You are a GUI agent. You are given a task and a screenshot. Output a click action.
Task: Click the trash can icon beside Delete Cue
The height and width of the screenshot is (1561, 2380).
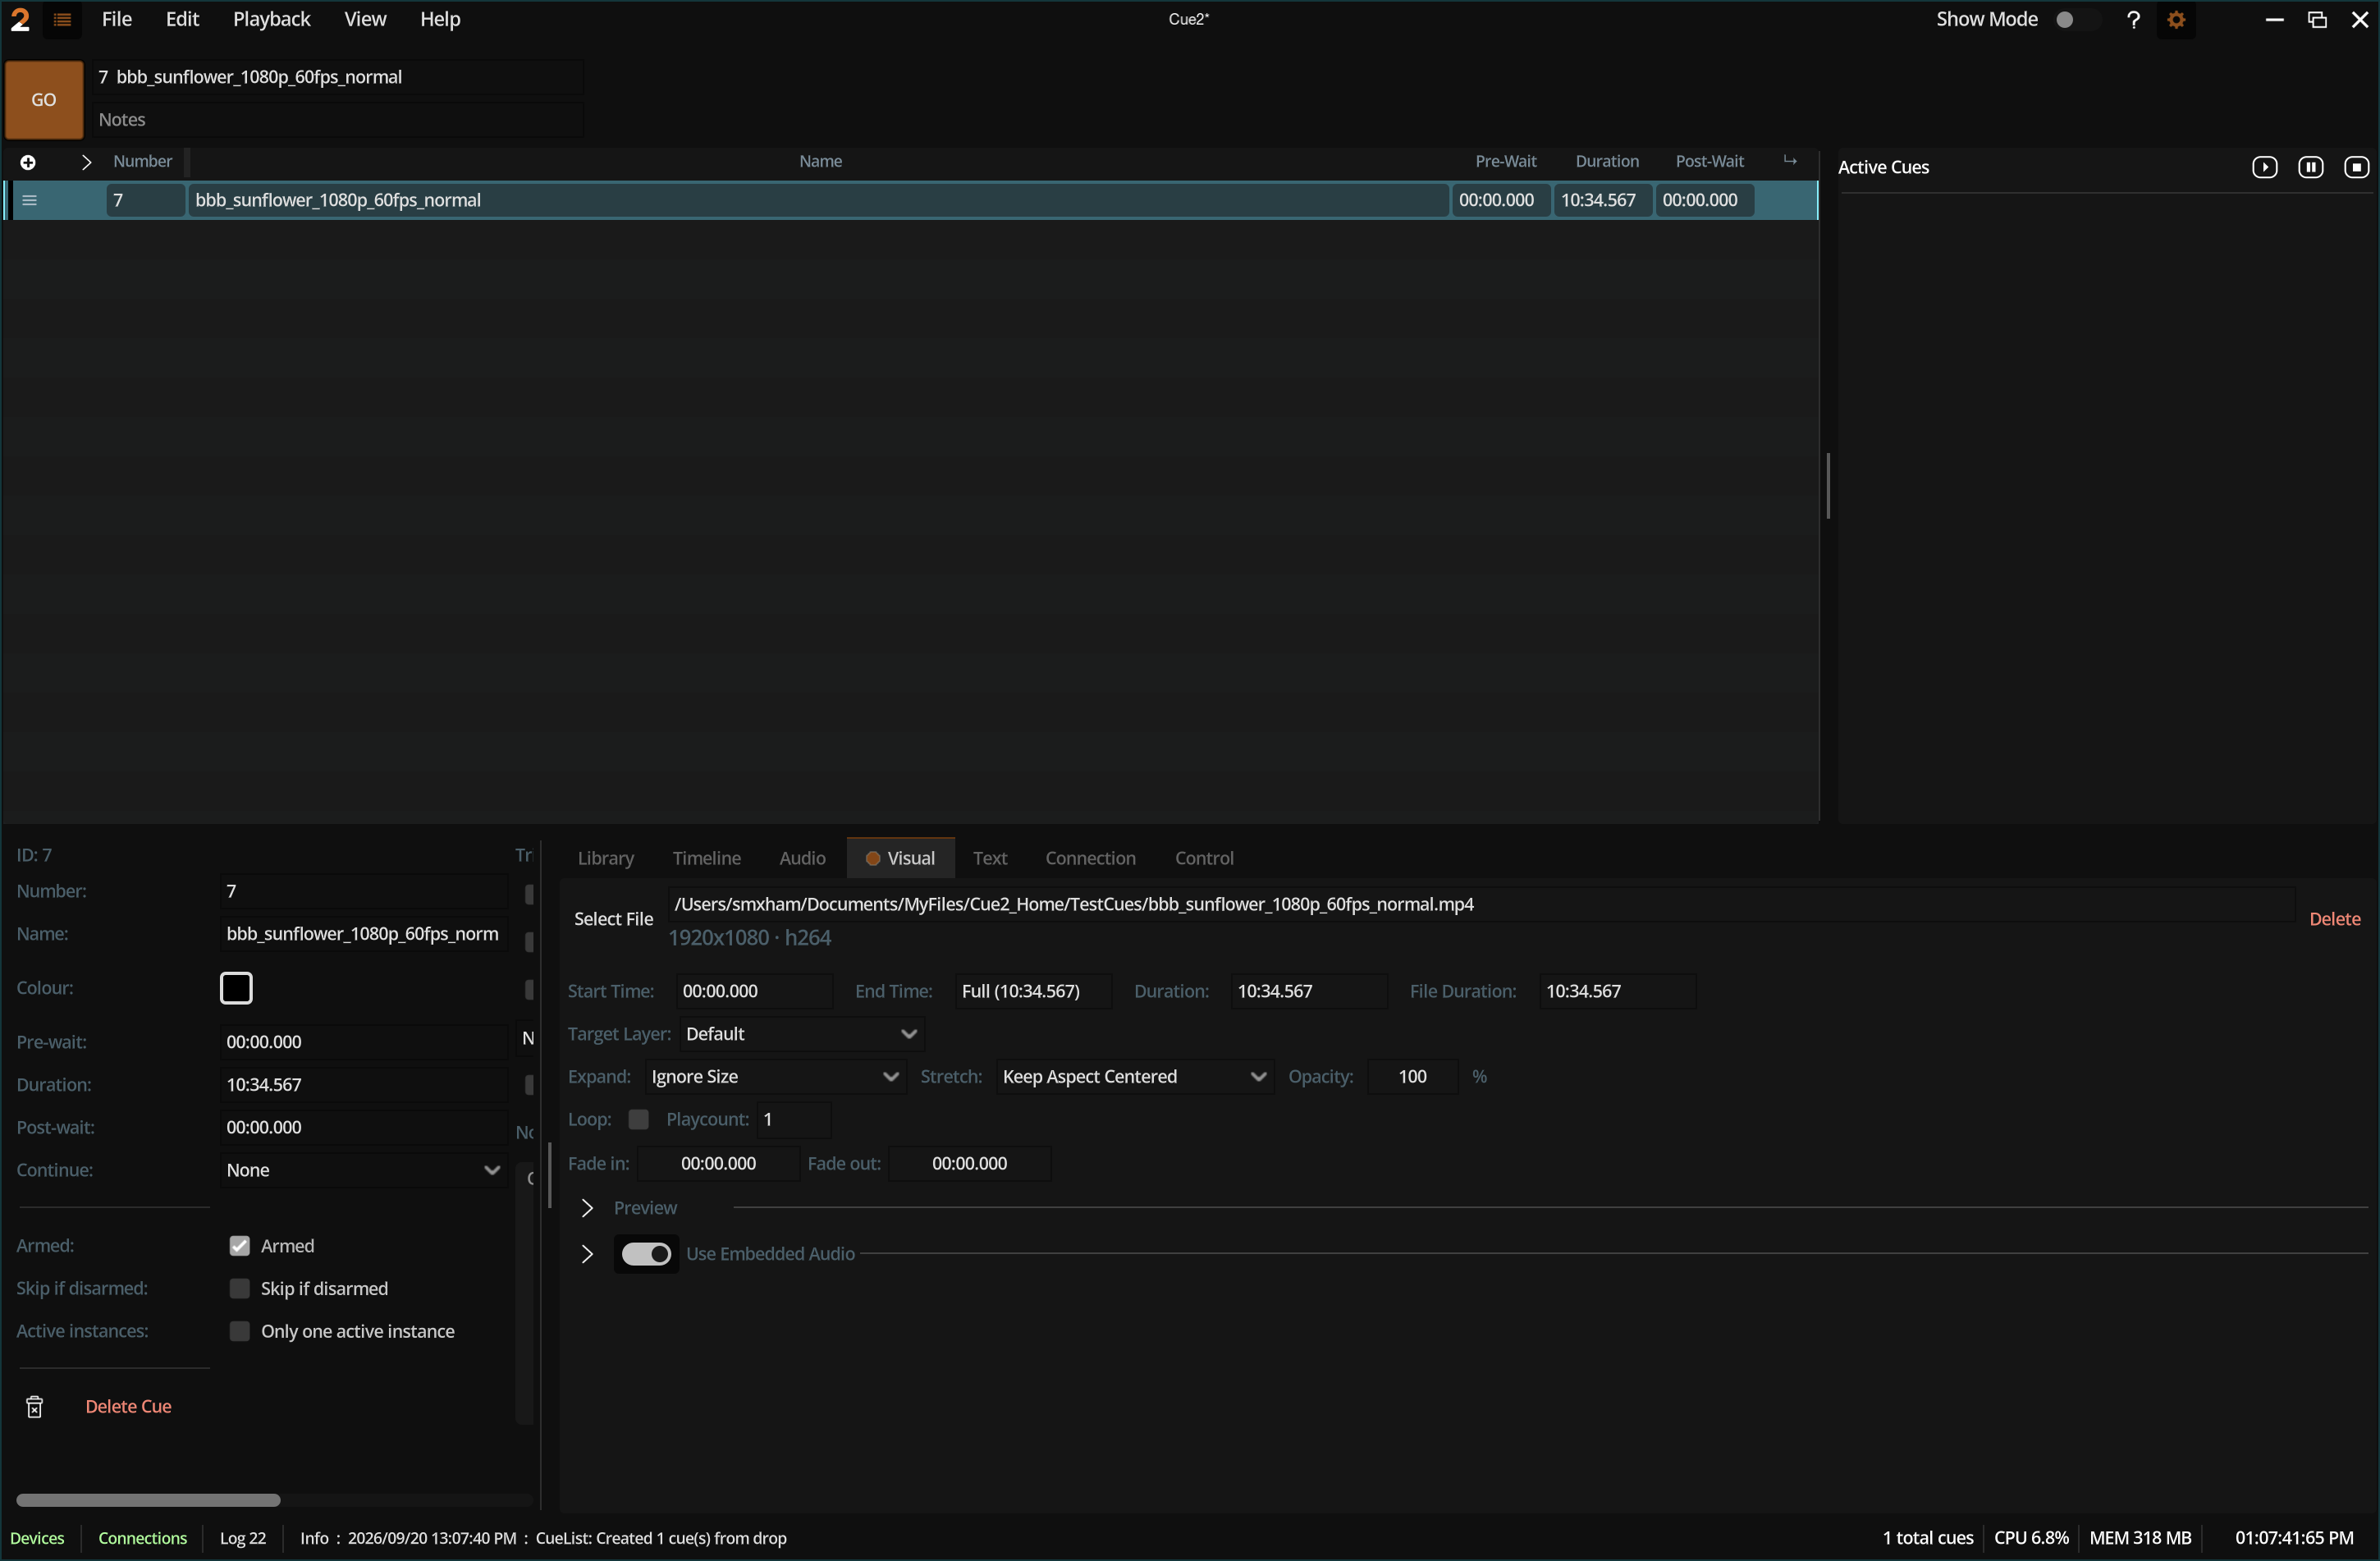click(x=34, y=1407)
